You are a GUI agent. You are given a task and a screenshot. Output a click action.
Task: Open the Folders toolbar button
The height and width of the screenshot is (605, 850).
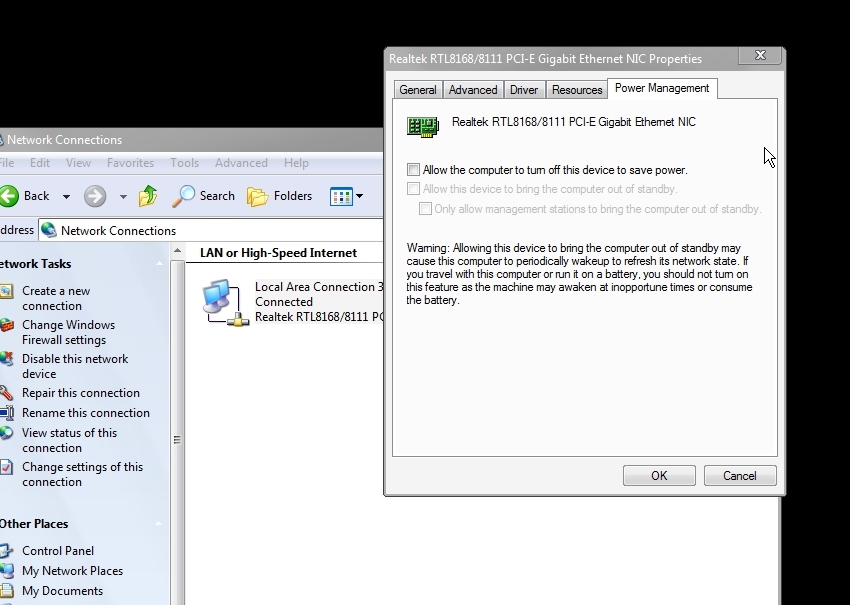click(x=280, y=196)
